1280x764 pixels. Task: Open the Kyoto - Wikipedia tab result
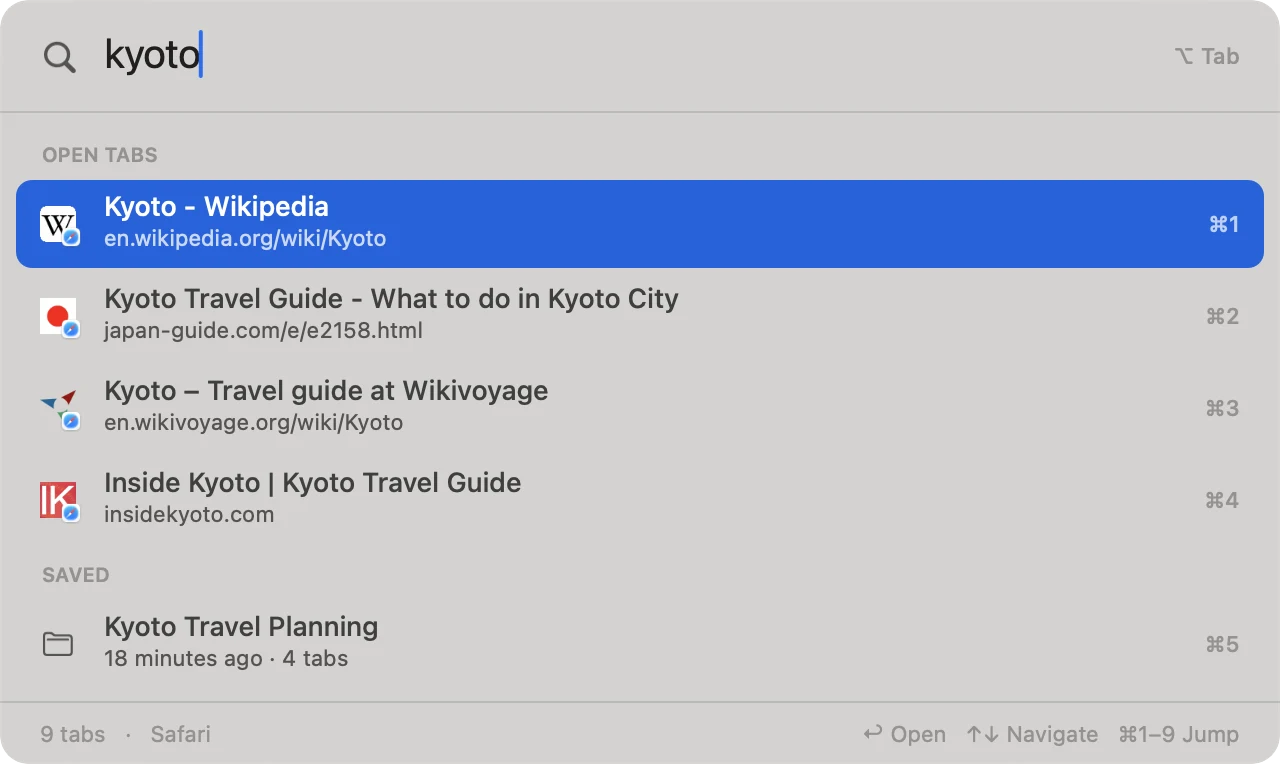[x=640, y=224]
